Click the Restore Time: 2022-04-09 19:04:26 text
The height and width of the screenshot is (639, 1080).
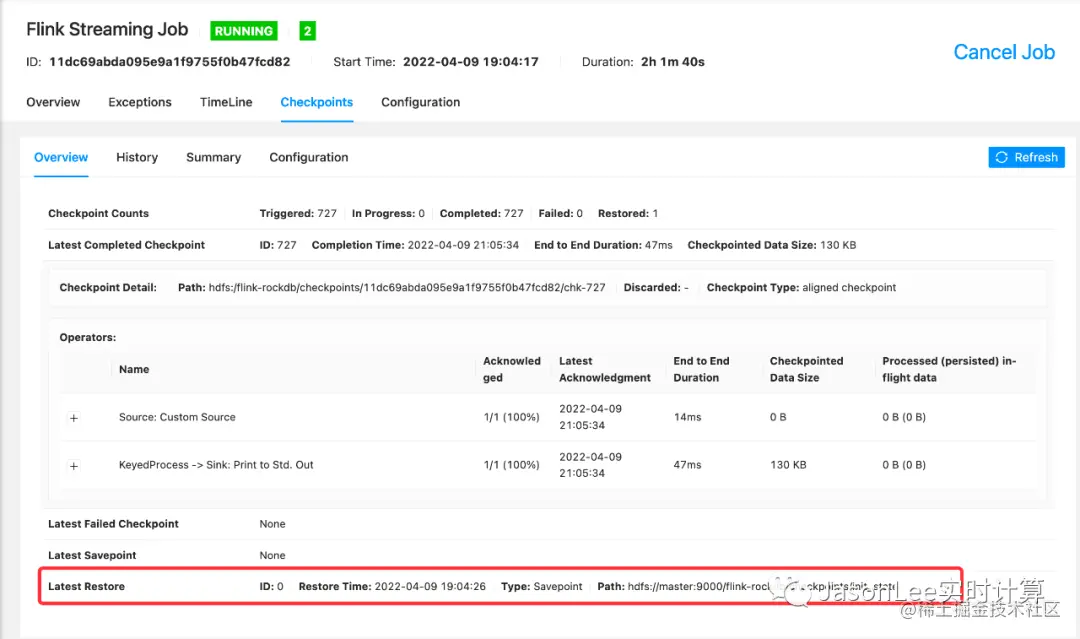tap(392, 587)
